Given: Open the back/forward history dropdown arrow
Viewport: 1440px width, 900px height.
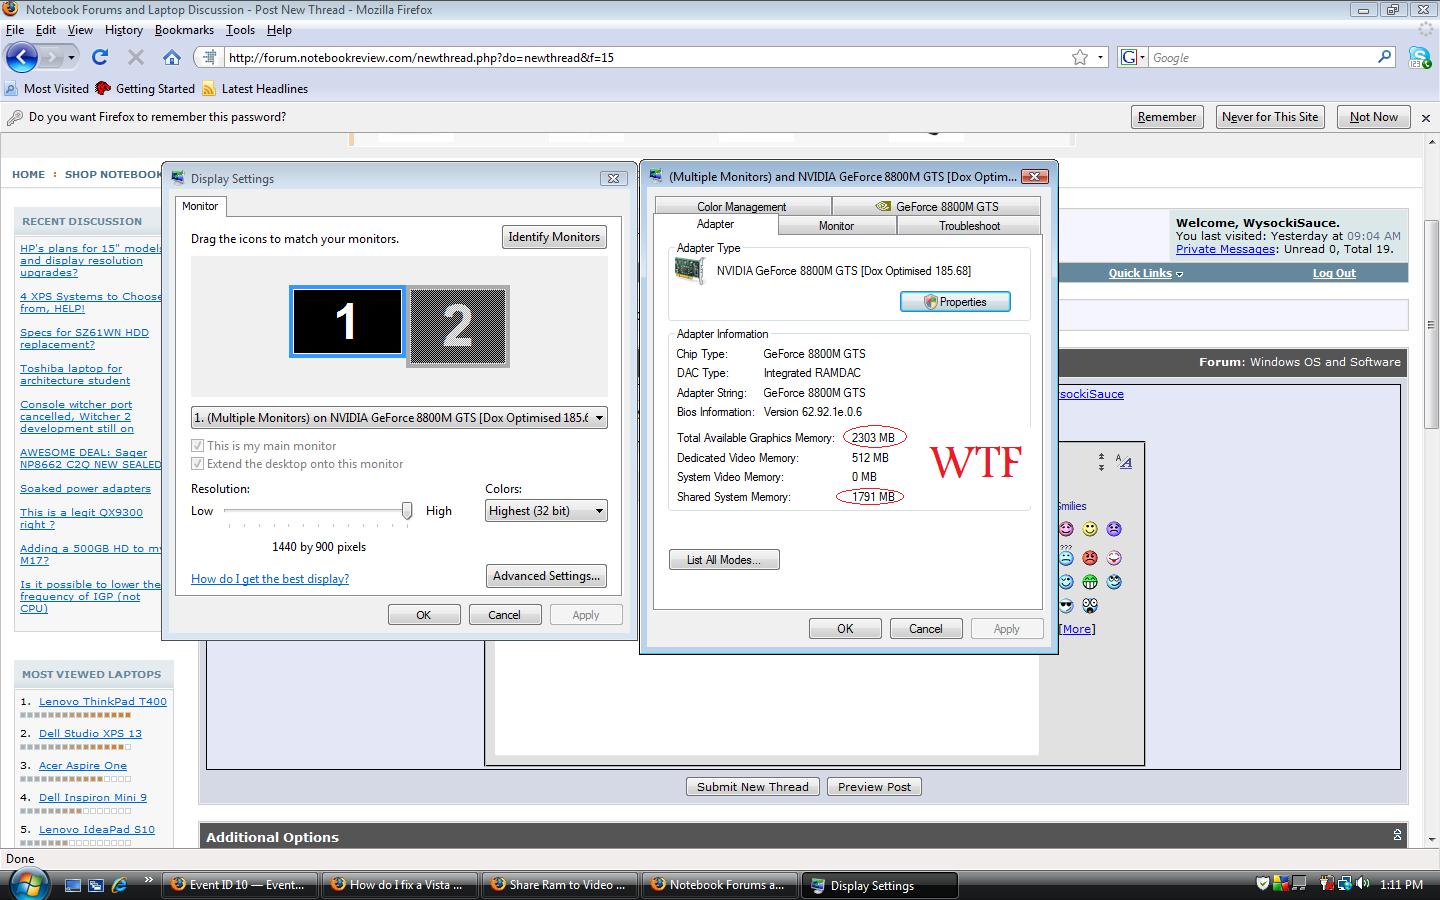Looking at the screenshot, I should pyautogui.click(x=71, y=57).
